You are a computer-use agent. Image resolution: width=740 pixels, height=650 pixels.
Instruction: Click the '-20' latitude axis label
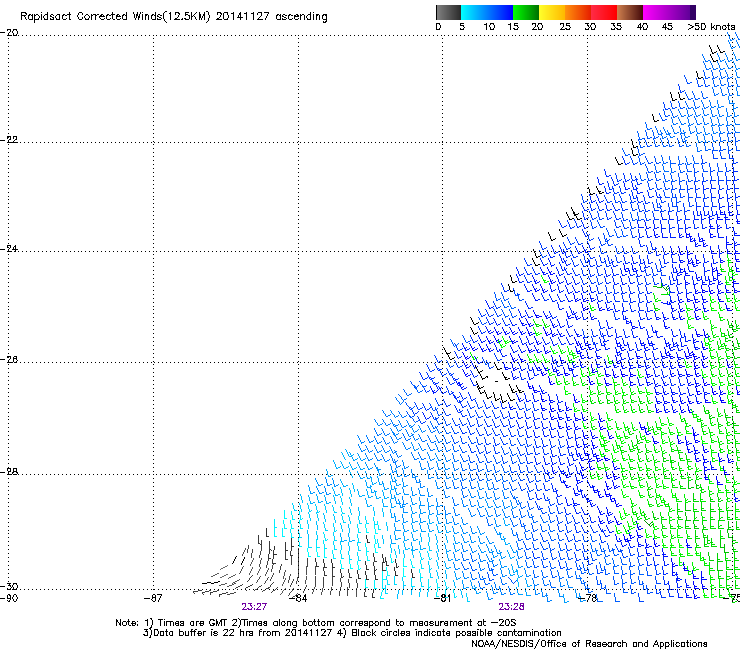pyautogui.click(x=9, y=33)
